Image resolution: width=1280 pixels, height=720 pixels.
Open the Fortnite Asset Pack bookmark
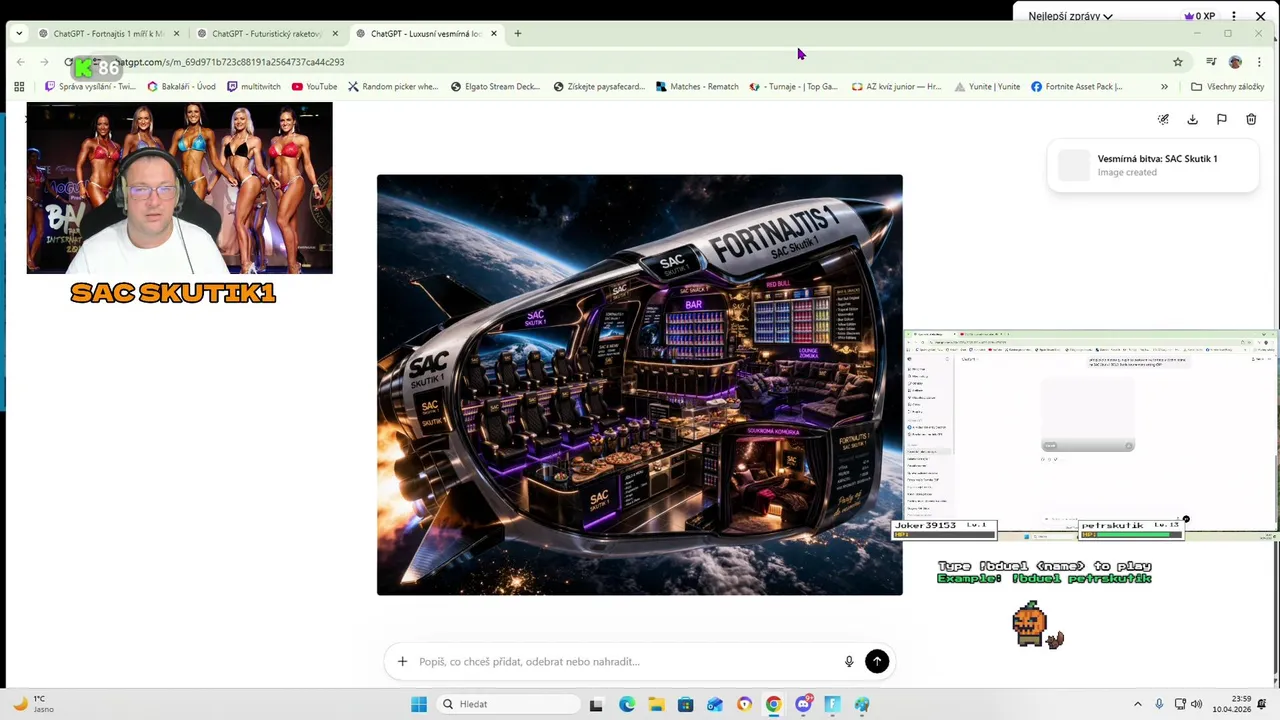1077,87
